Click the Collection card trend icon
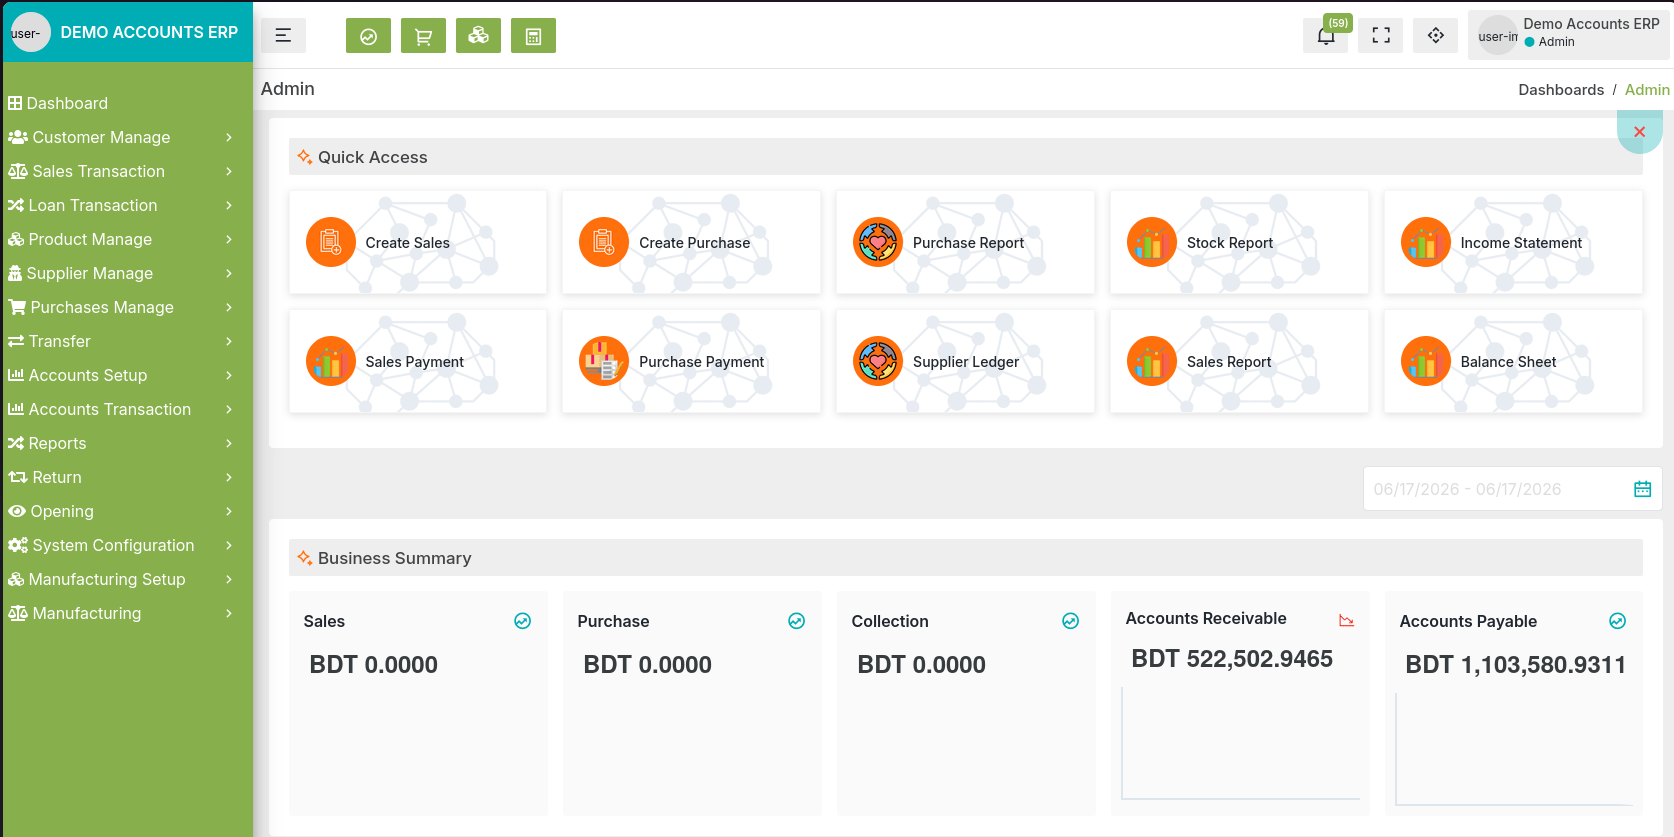The height and width of the screenshot is (837, 1674). coord(1070,621)
